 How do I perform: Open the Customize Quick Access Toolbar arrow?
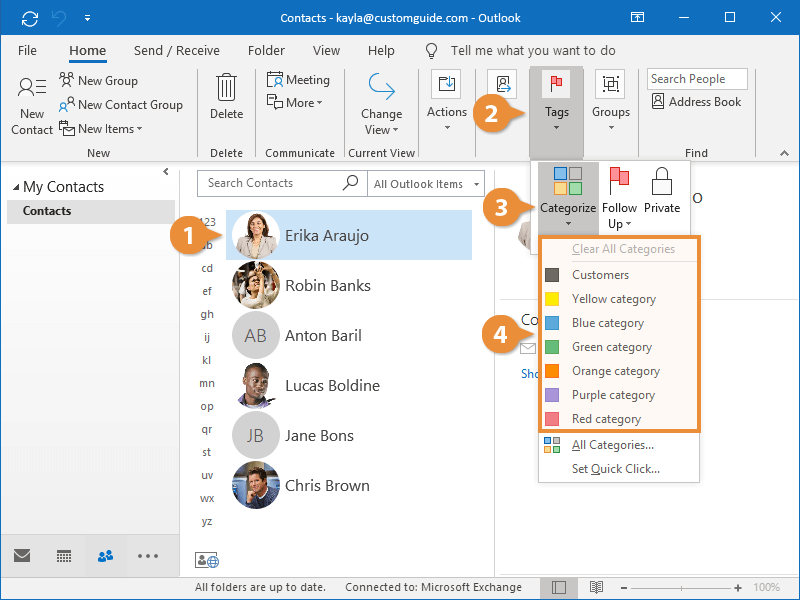87,18
